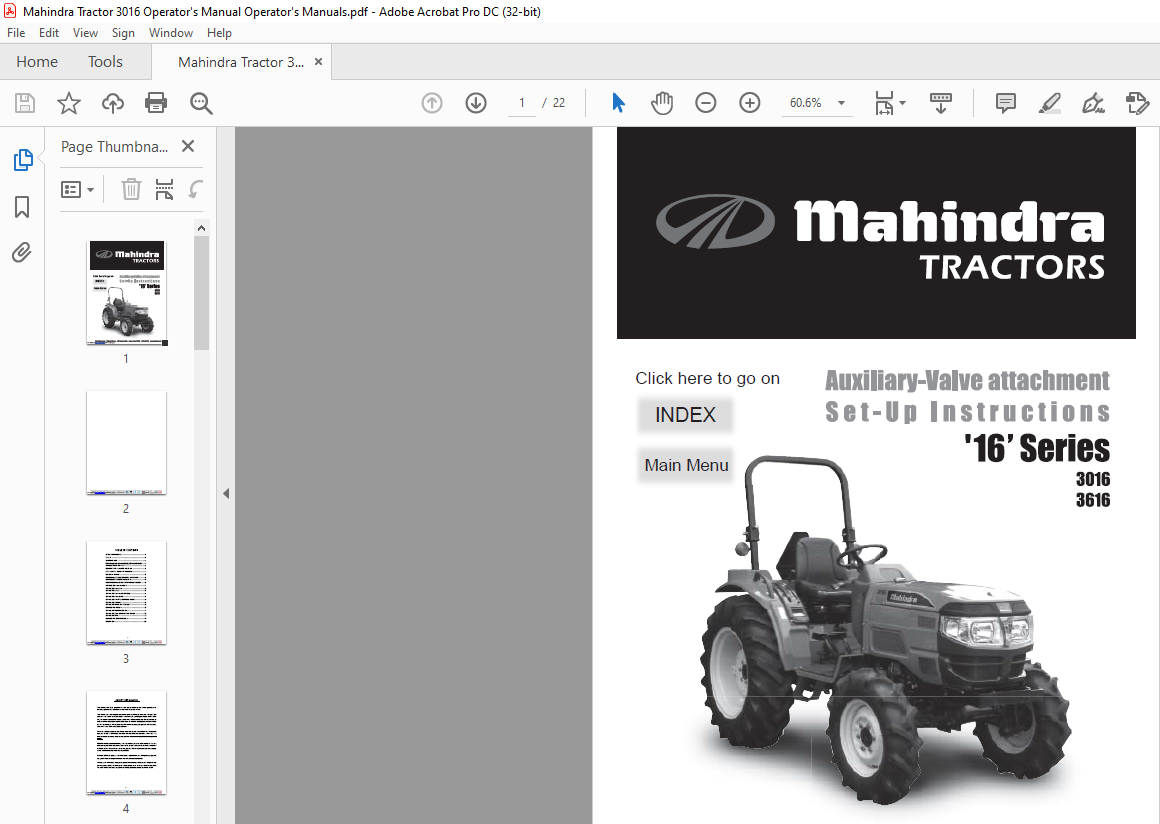Go to previous page arrow
This screenshot has width=1160, height=824.
[x=432, y=103]
